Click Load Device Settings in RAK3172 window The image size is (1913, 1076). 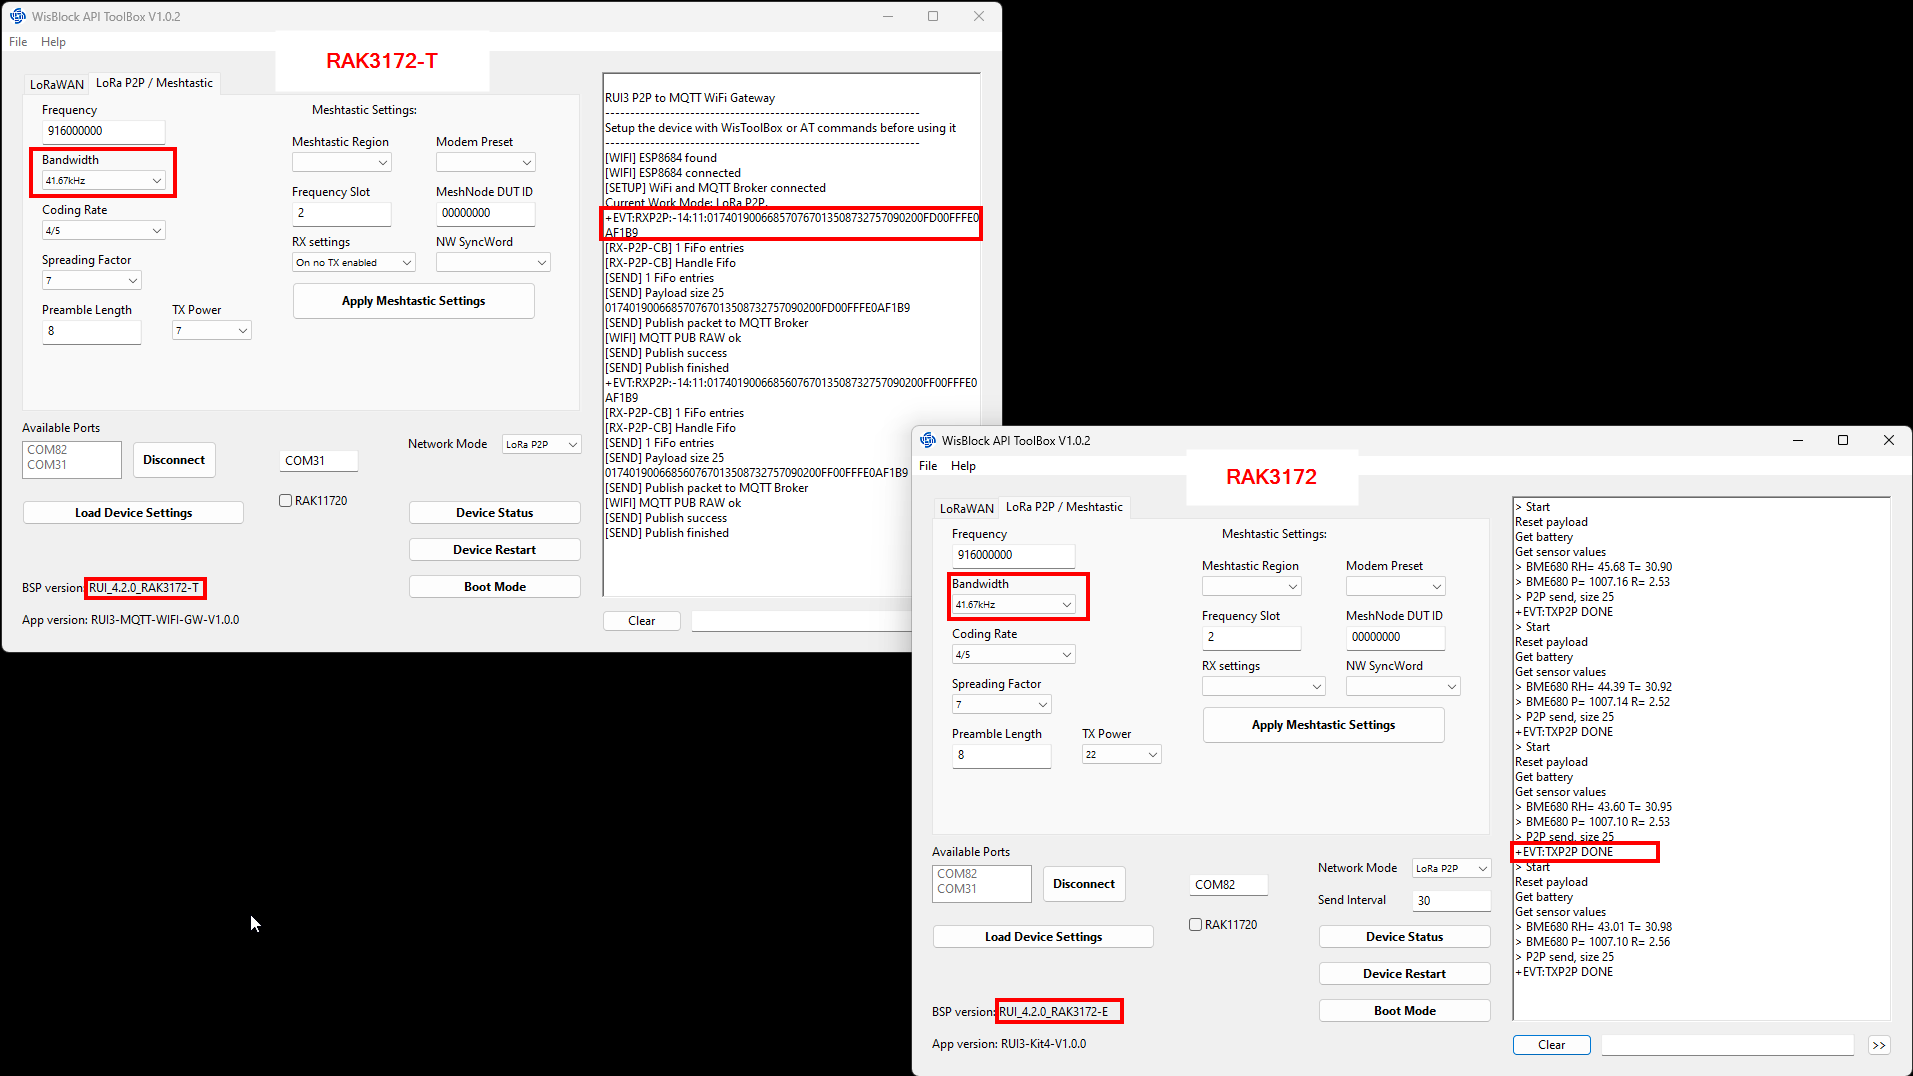(1043, 937)
